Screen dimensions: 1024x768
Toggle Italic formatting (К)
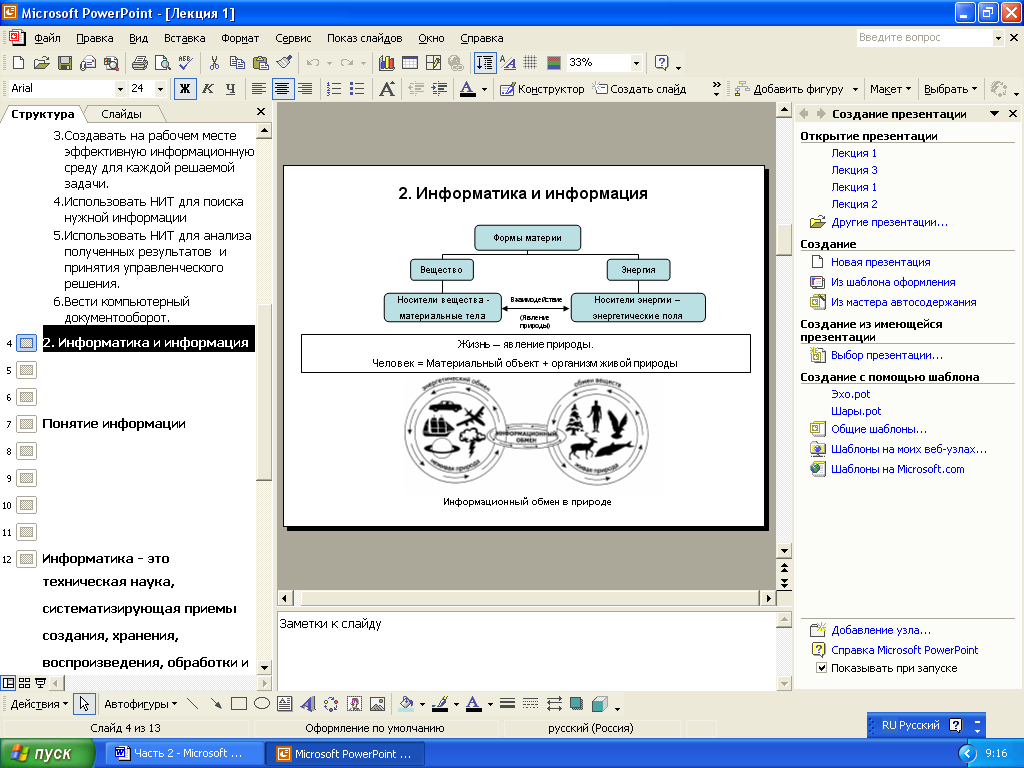[208, 89]
